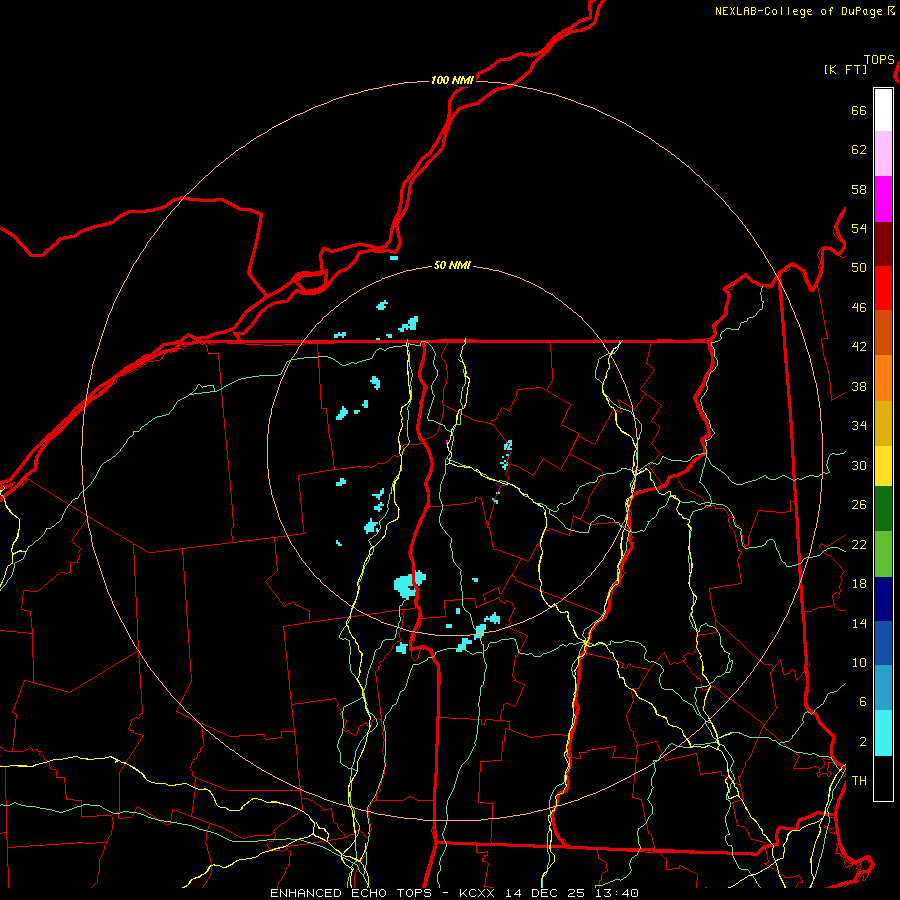Image resolution: width=900 pixels, height=900 pixels.
Task: Pick the bright orange legend swatch
Action: (883, 378)
